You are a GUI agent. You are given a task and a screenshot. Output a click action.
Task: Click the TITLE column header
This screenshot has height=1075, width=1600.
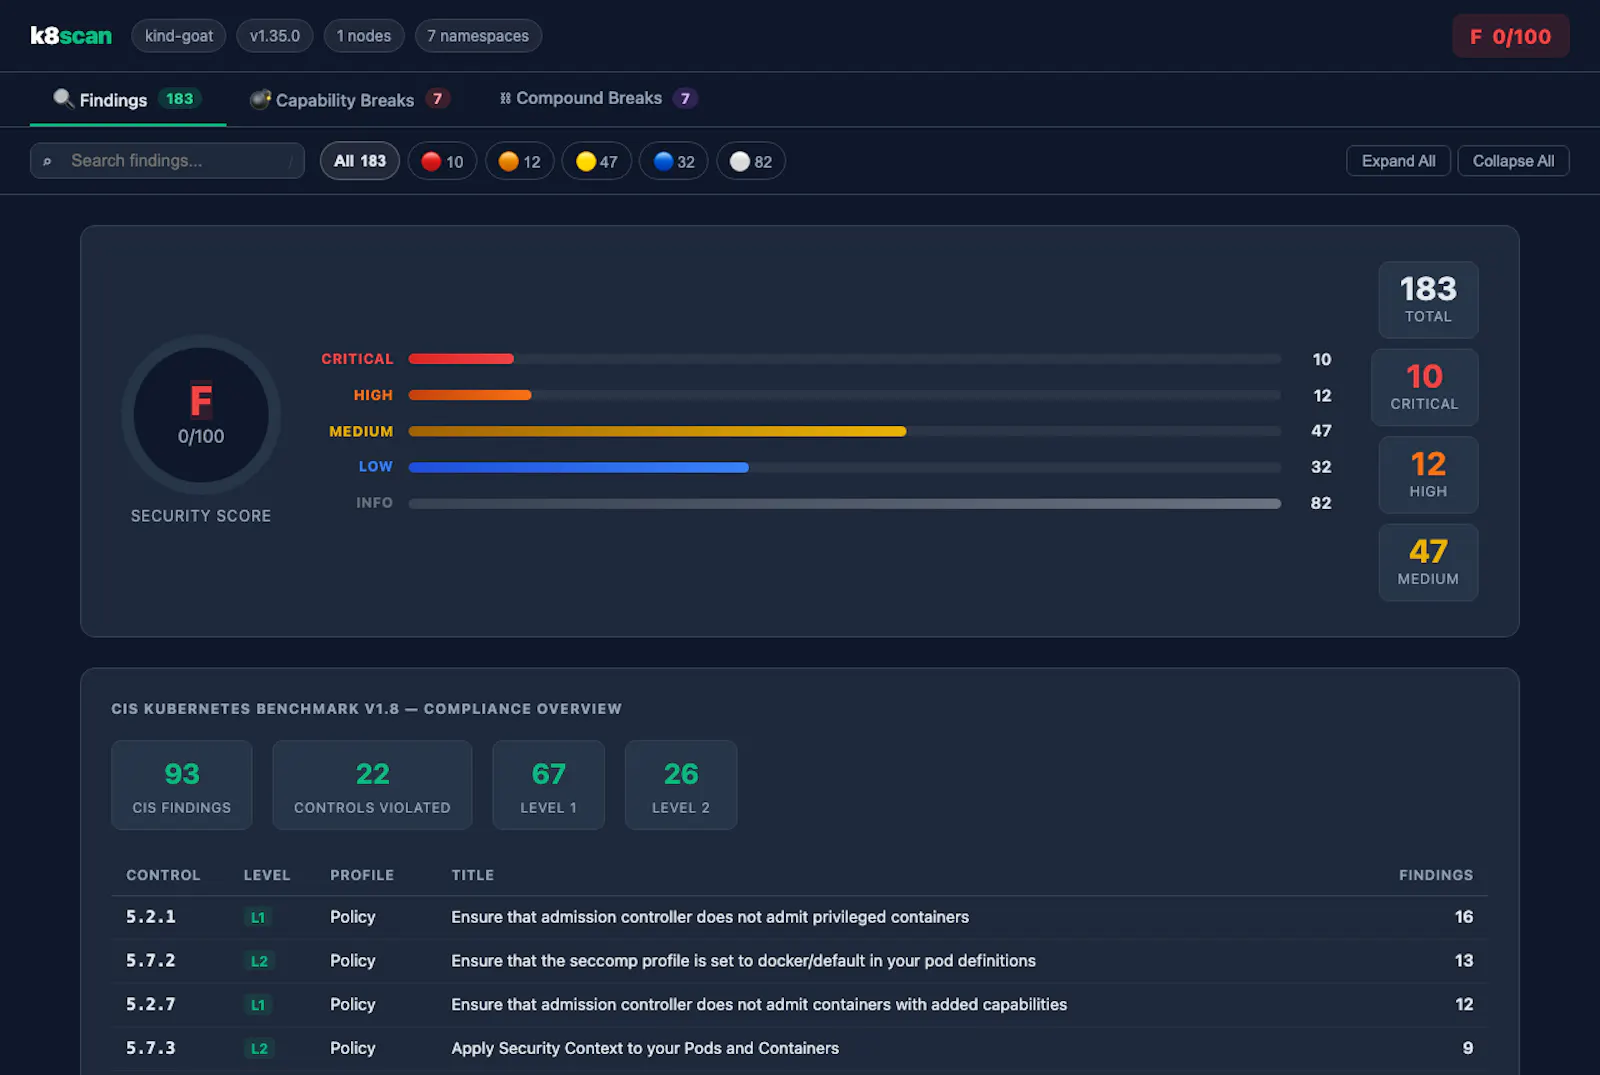point(473,875)
